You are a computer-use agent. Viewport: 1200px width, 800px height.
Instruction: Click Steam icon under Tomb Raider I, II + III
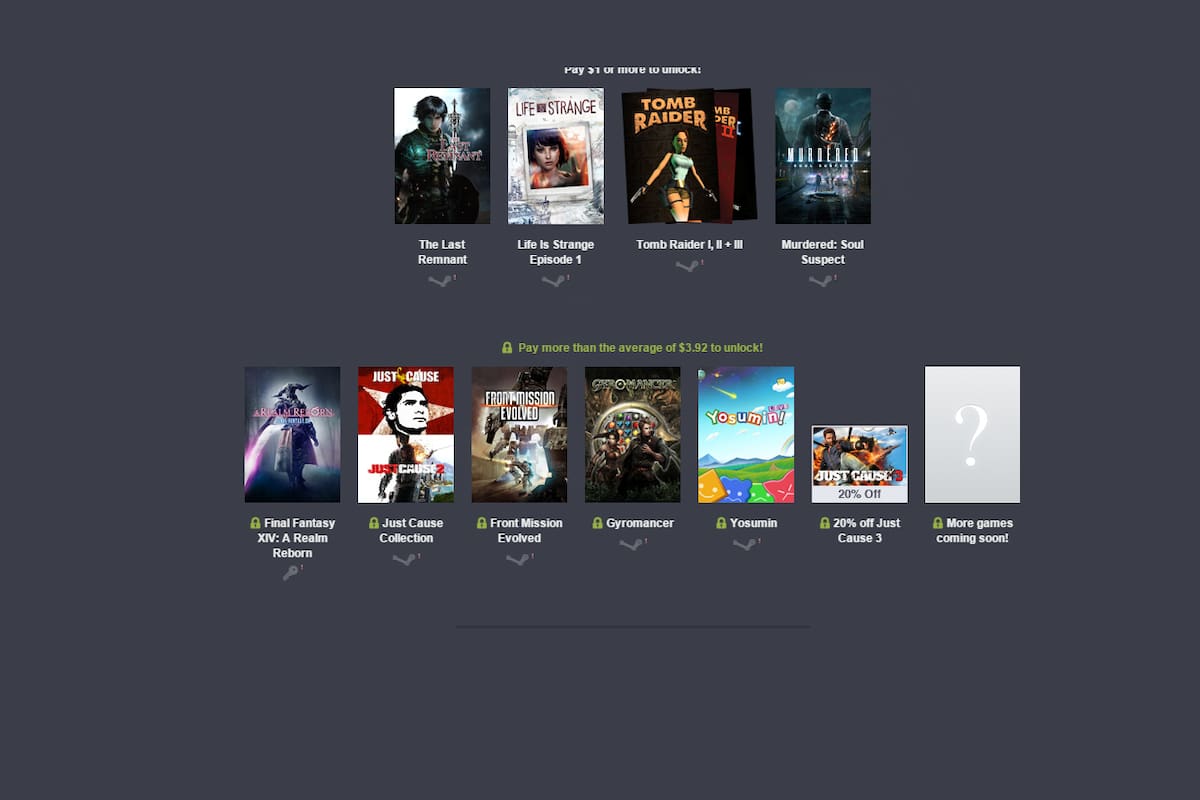click(x=687, y=266)
